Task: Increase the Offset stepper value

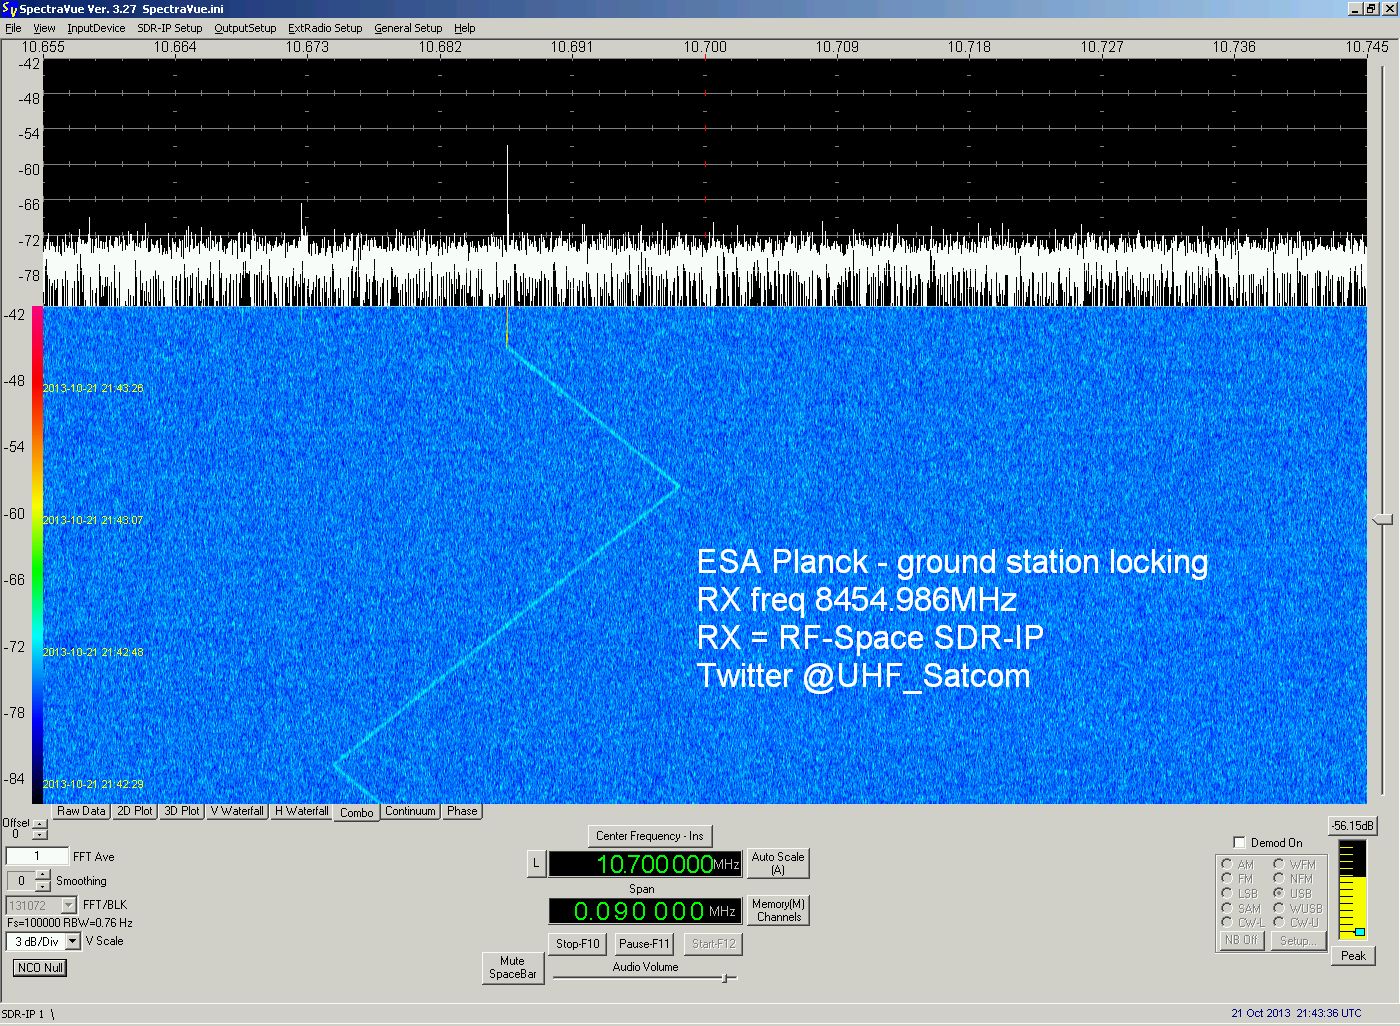Action: (x=40, y=824)
